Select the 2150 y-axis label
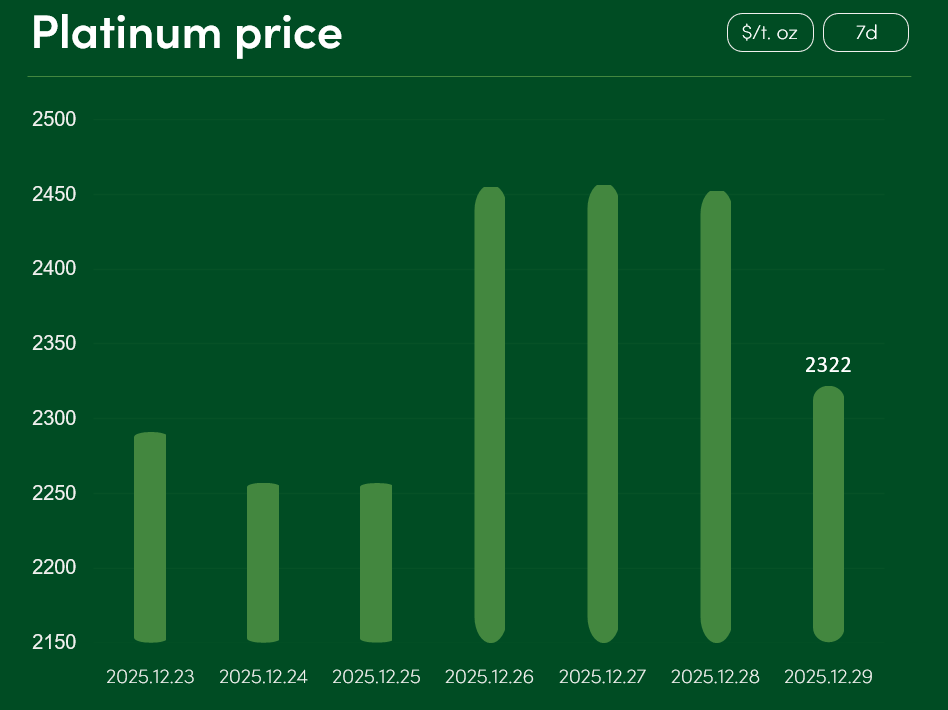 [x=55, y=641]
